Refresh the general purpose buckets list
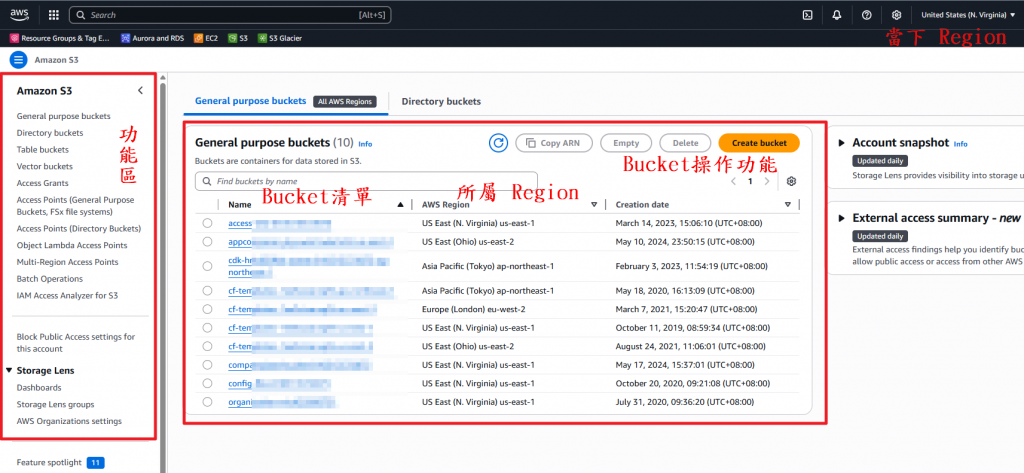The height and width of the screenshot is (473, 1024). pos(498,142)
